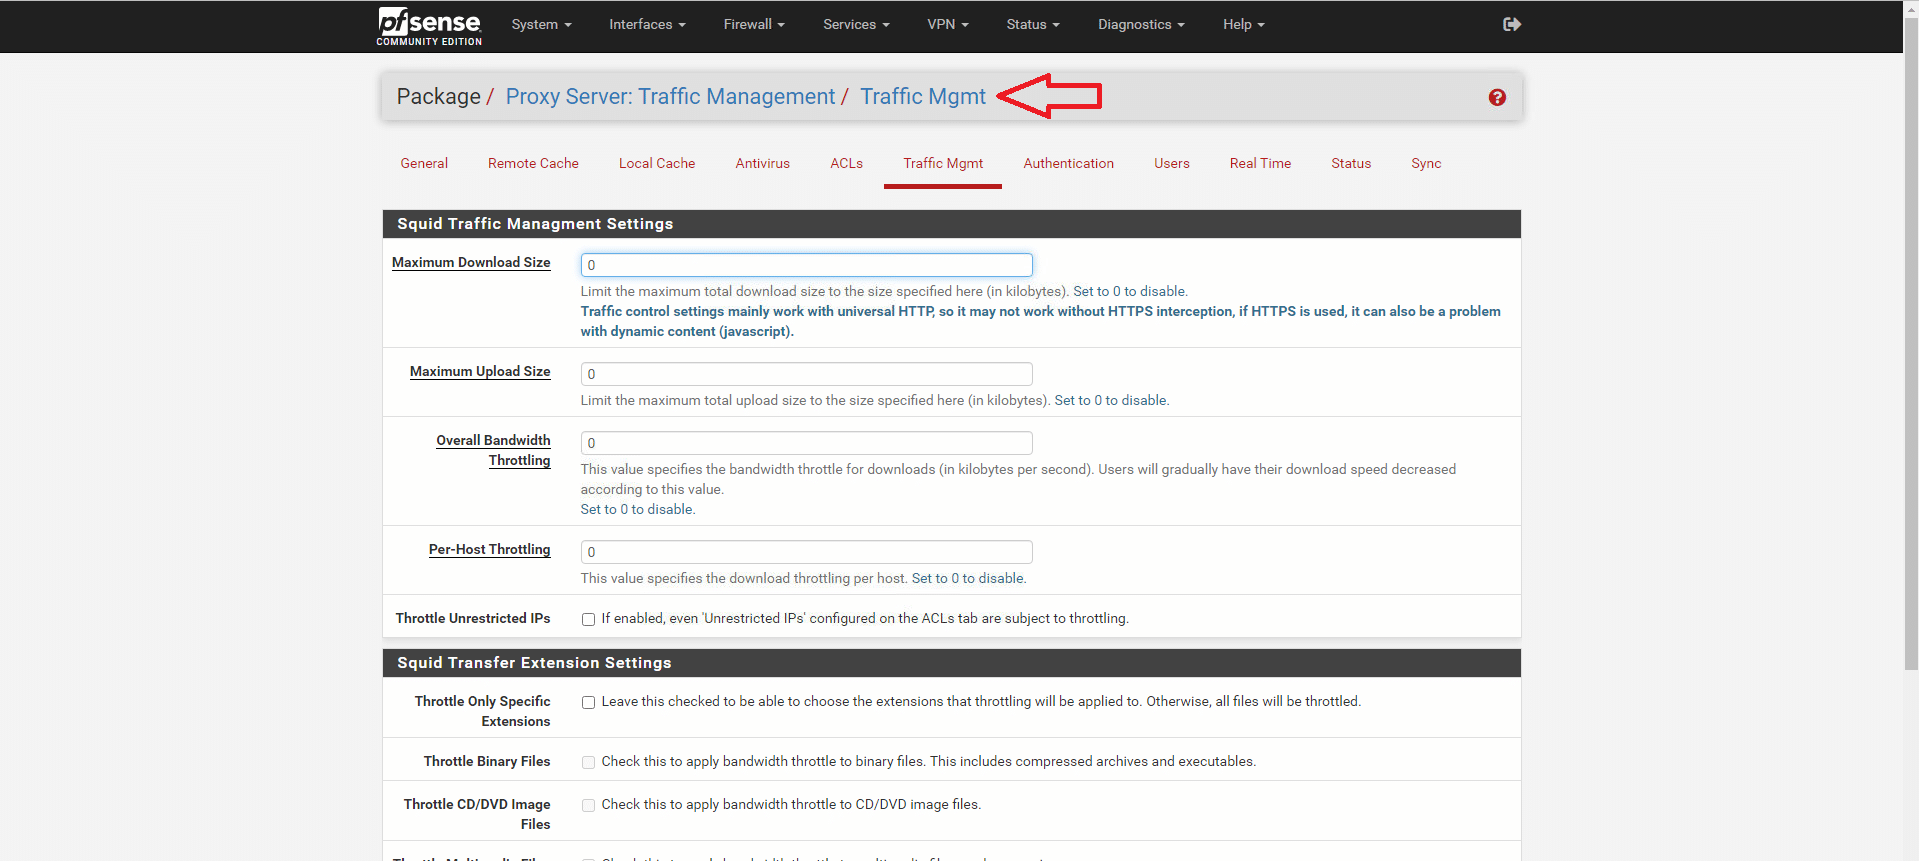
Task: Click the Overall Bandwidth Throttling label
Action: click(493, 450)
